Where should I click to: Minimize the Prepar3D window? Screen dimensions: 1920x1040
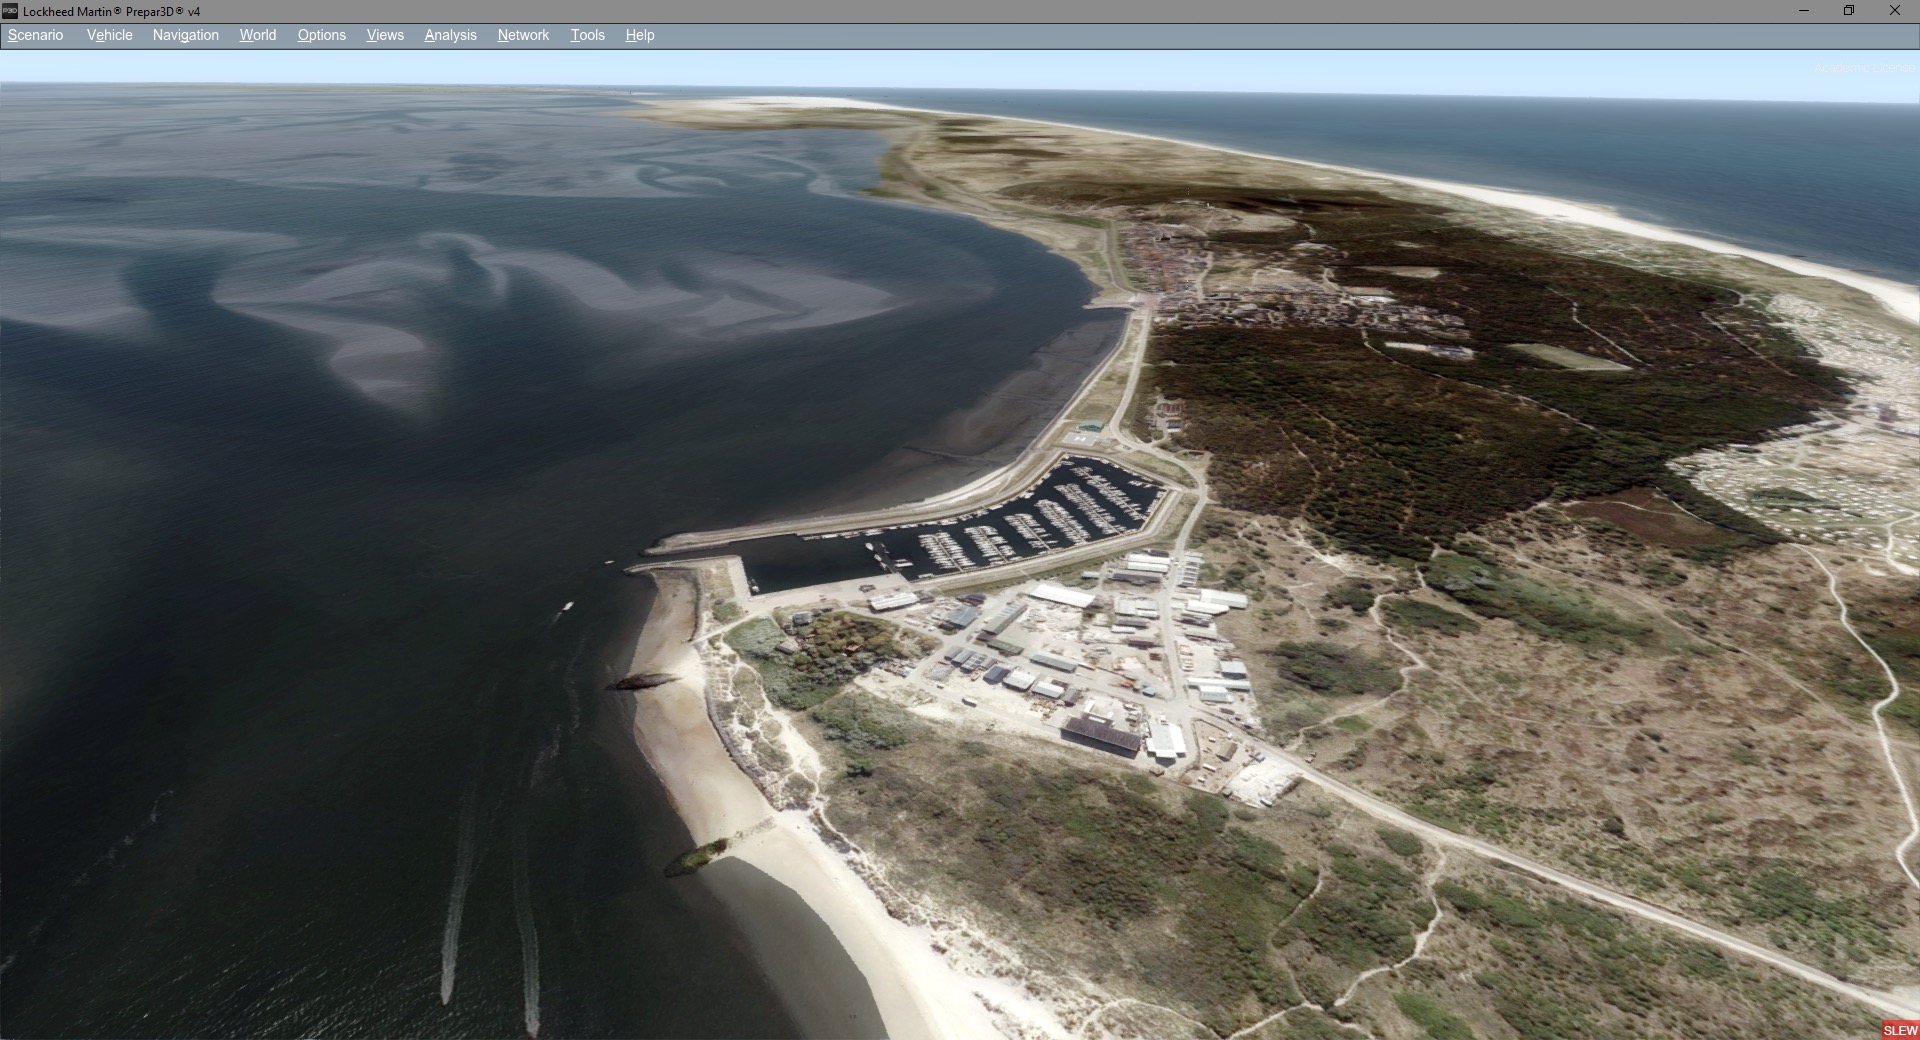click(1804, 11)
